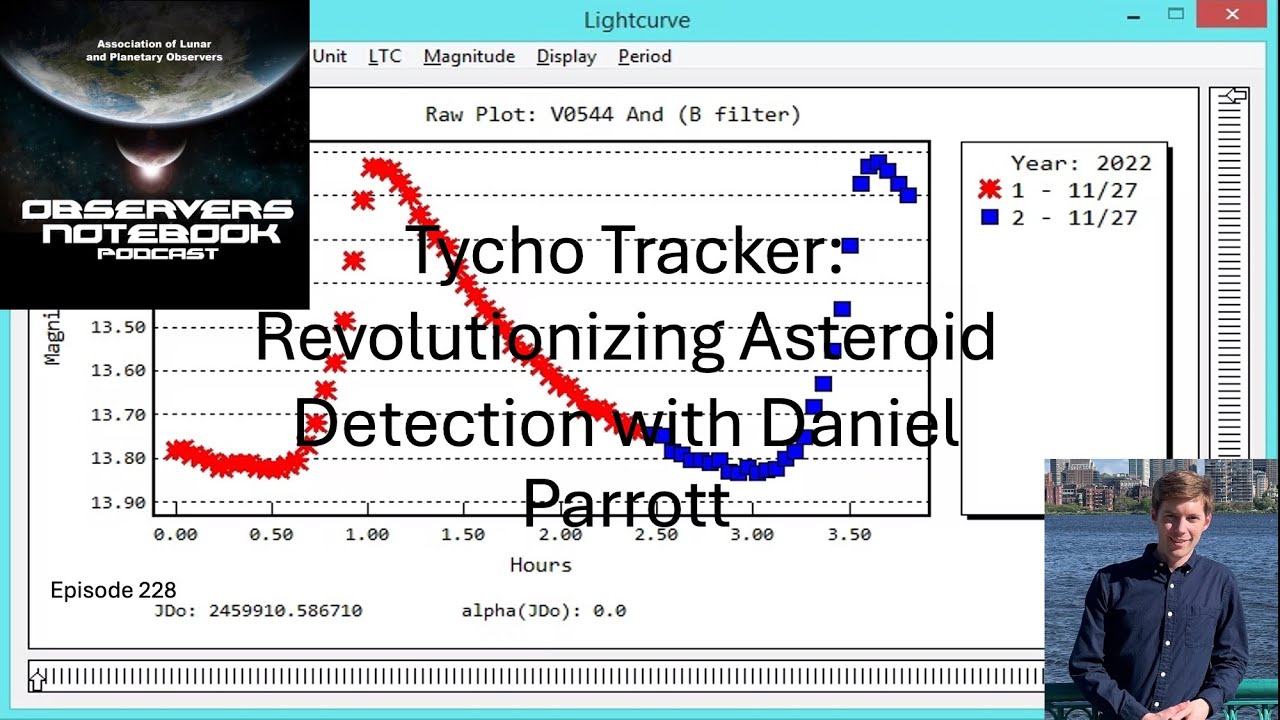
Task: Click the horizontal slider arrow handle
Action: tap(38, 680)
